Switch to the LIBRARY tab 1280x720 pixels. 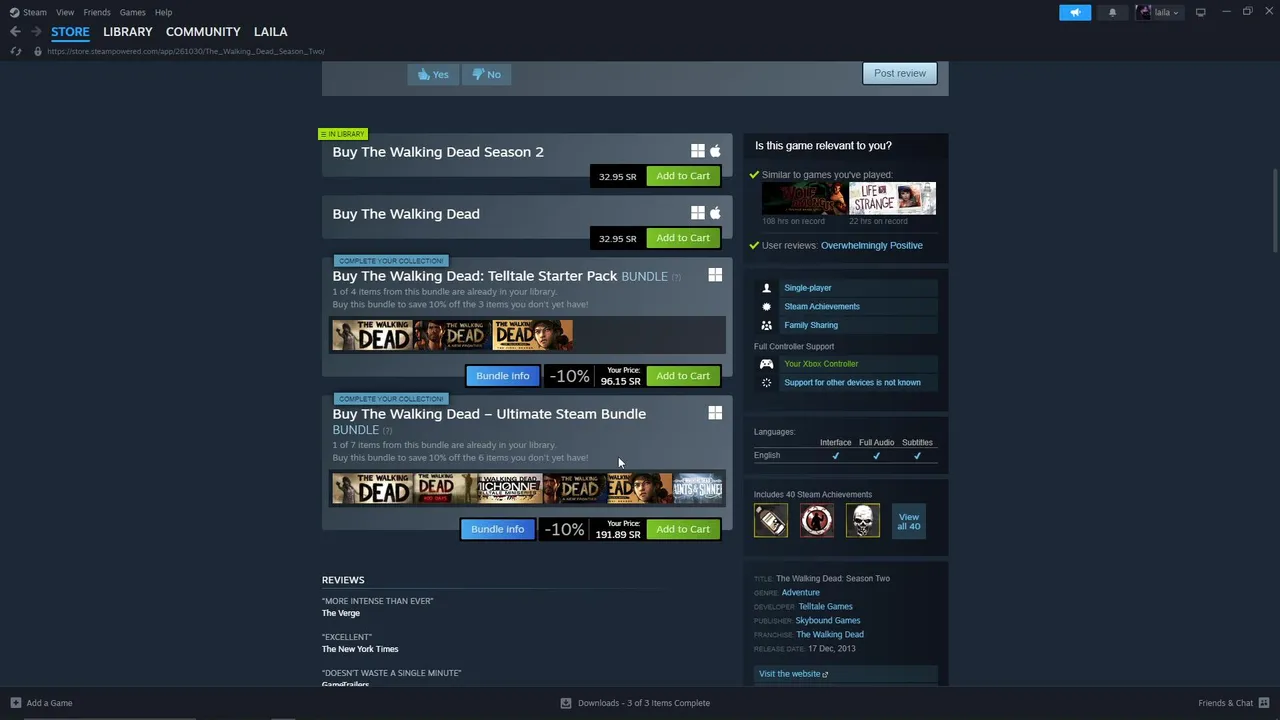tap(128, 32)
